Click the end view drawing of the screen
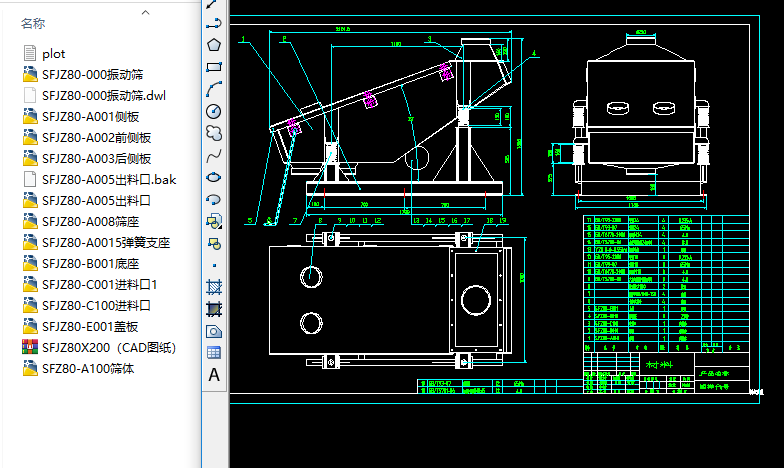This screenshot has width=784, height=468. click(x=640, y=118)
